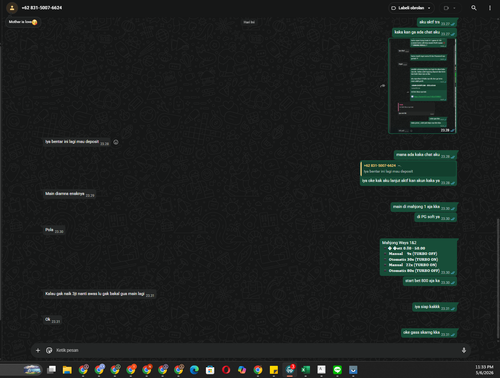Select message 'aku aktif trs'
The width and height of the screenshot is (500, 378).
point(437,22)
